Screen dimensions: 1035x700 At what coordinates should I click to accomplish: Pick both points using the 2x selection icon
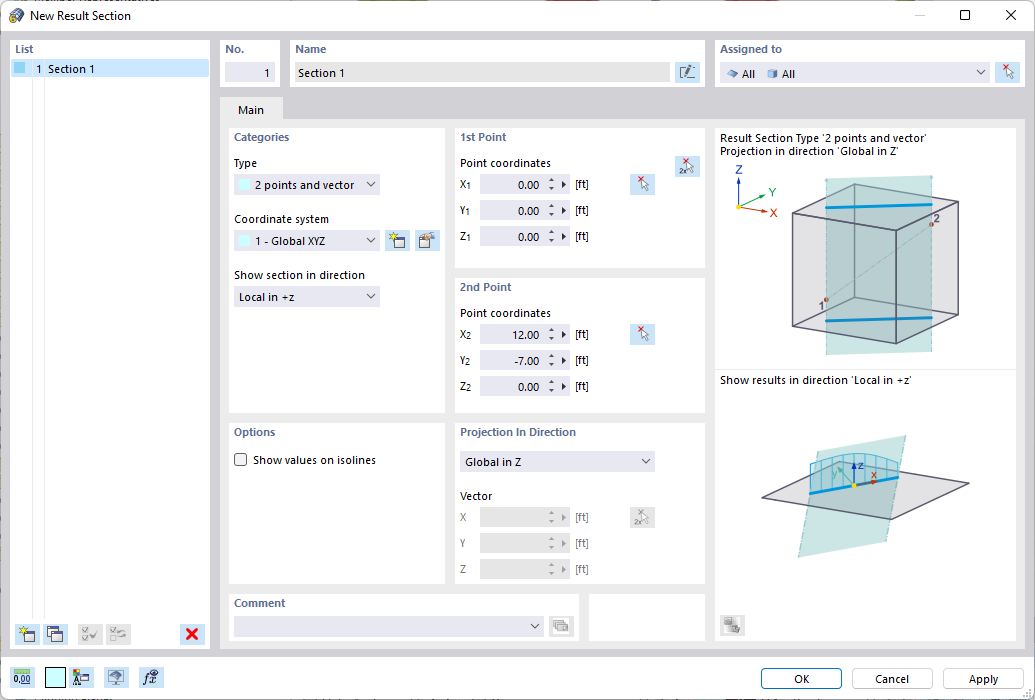coord(687,166)
